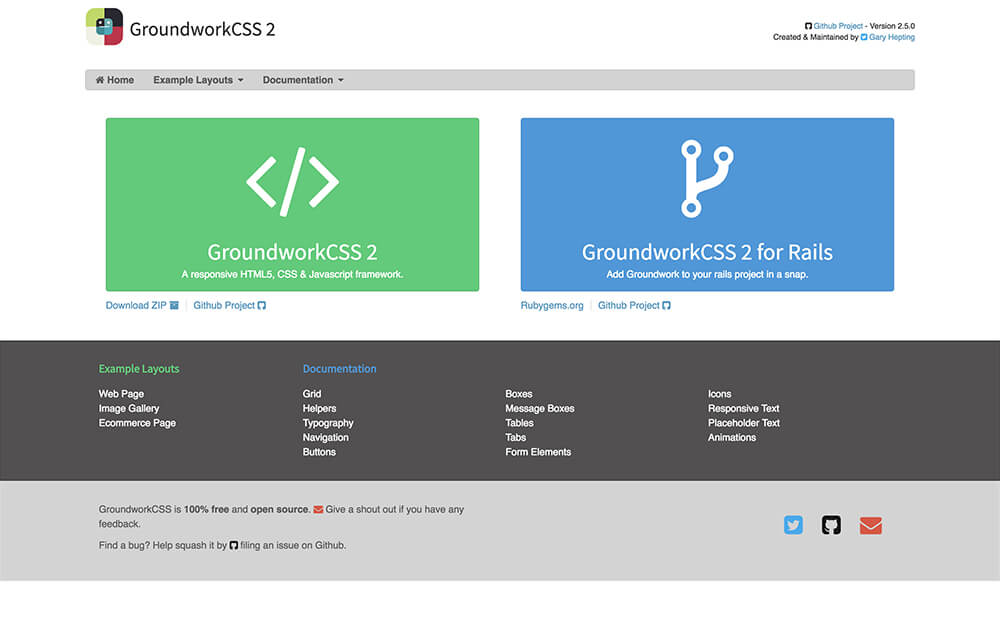The image size is (1000, 625).
Task: Click the 'Version 2.5.0' text
Action: coord(892,26)
